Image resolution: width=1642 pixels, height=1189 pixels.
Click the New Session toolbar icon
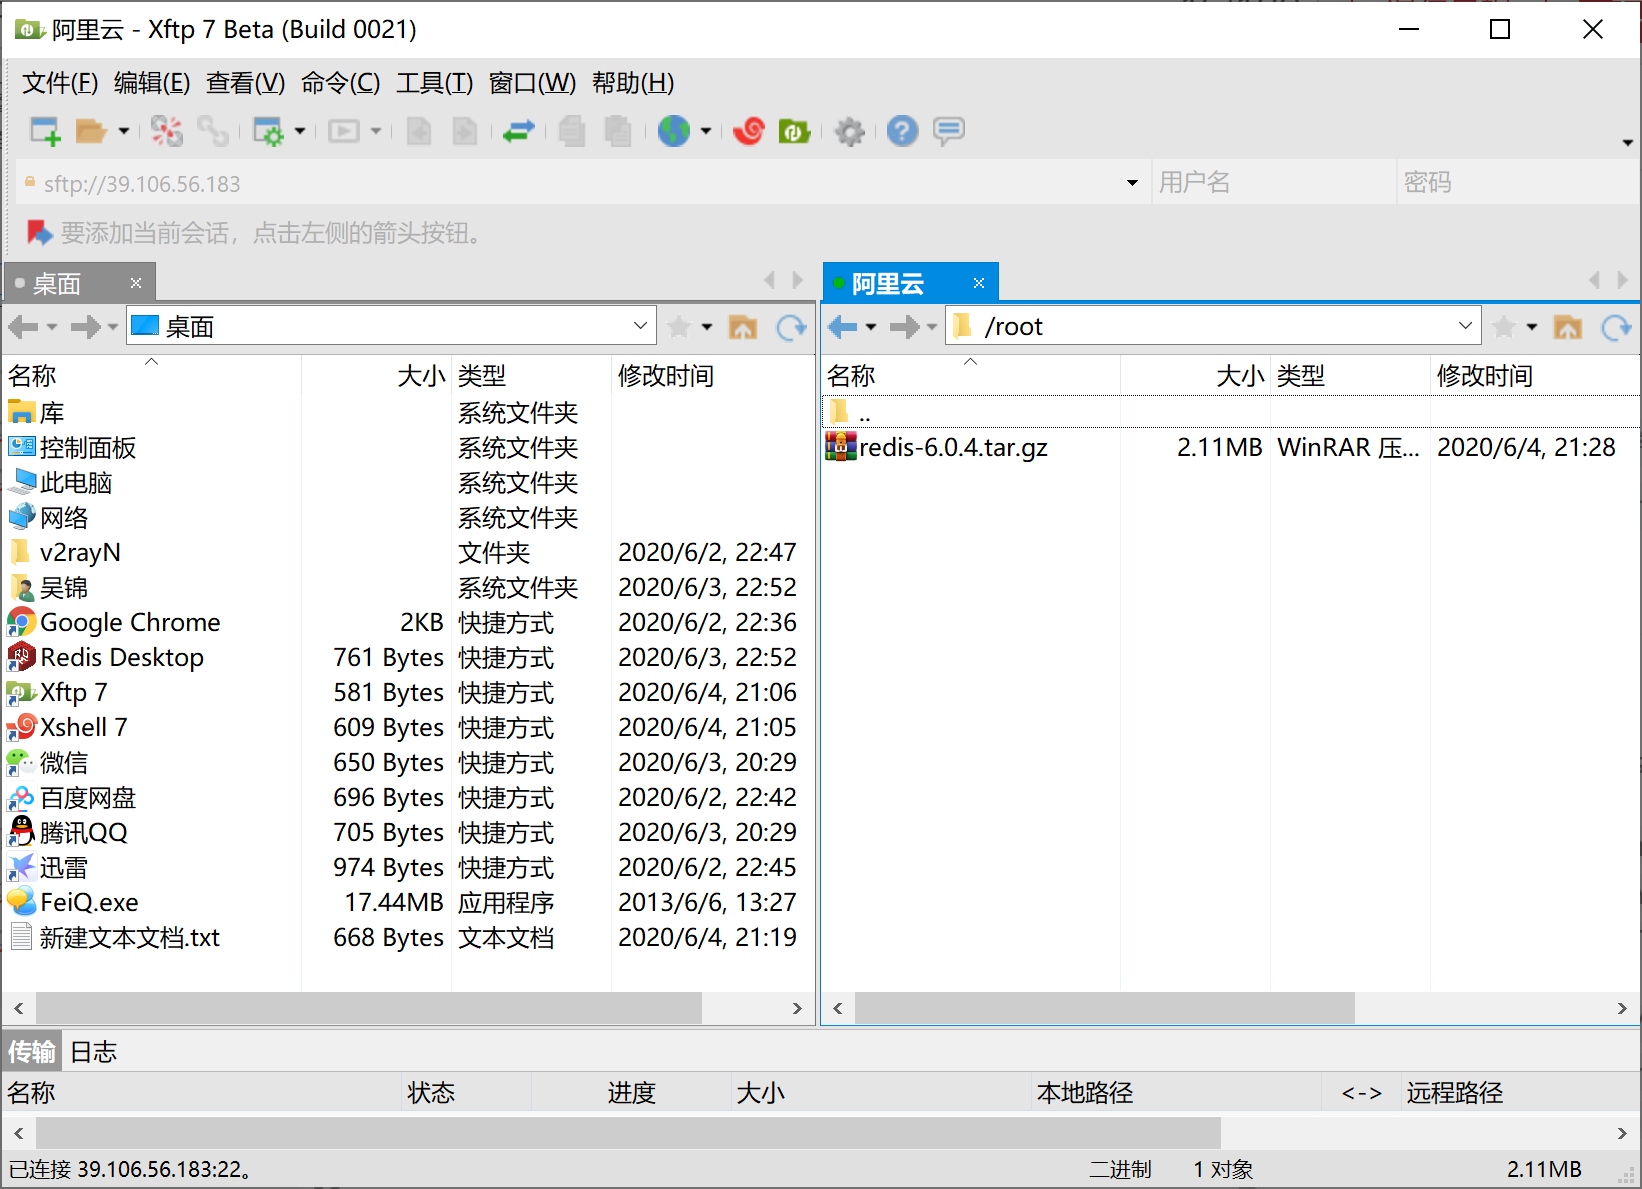point(45,131)
